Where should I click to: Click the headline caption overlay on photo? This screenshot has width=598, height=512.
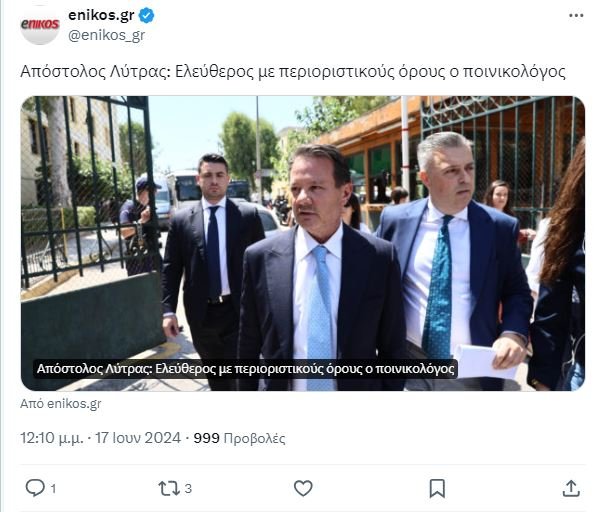(246, 369)
